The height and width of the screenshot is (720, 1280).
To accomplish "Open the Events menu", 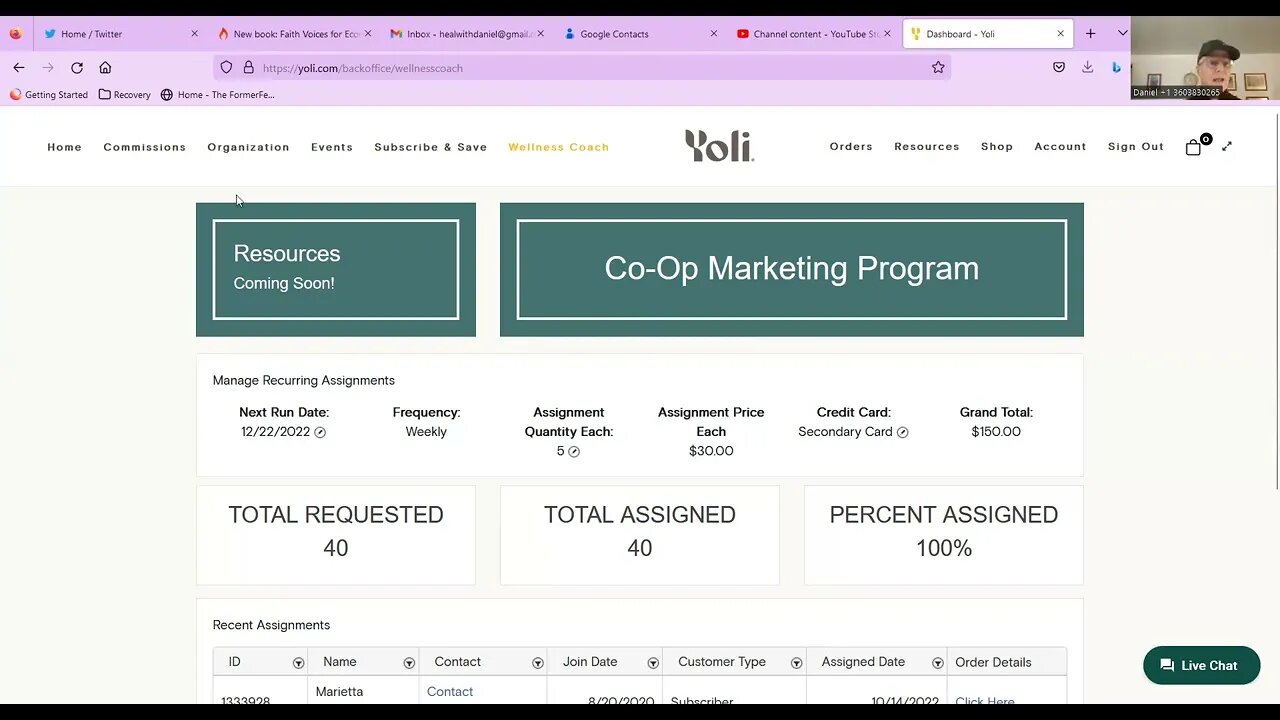I will pyautogui.click(x=332, y=147).
